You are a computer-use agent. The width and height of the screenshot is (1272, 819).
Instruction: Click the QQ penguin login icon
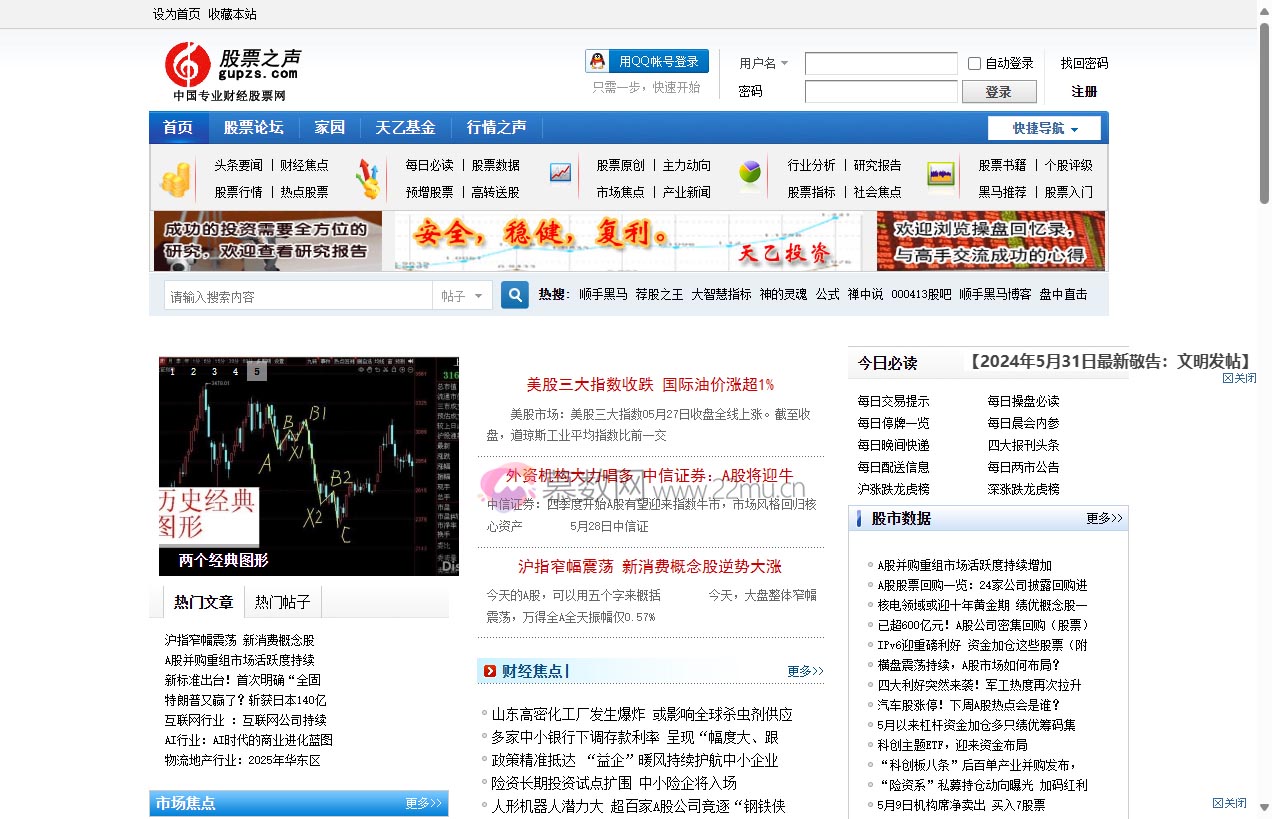[597, 62]
